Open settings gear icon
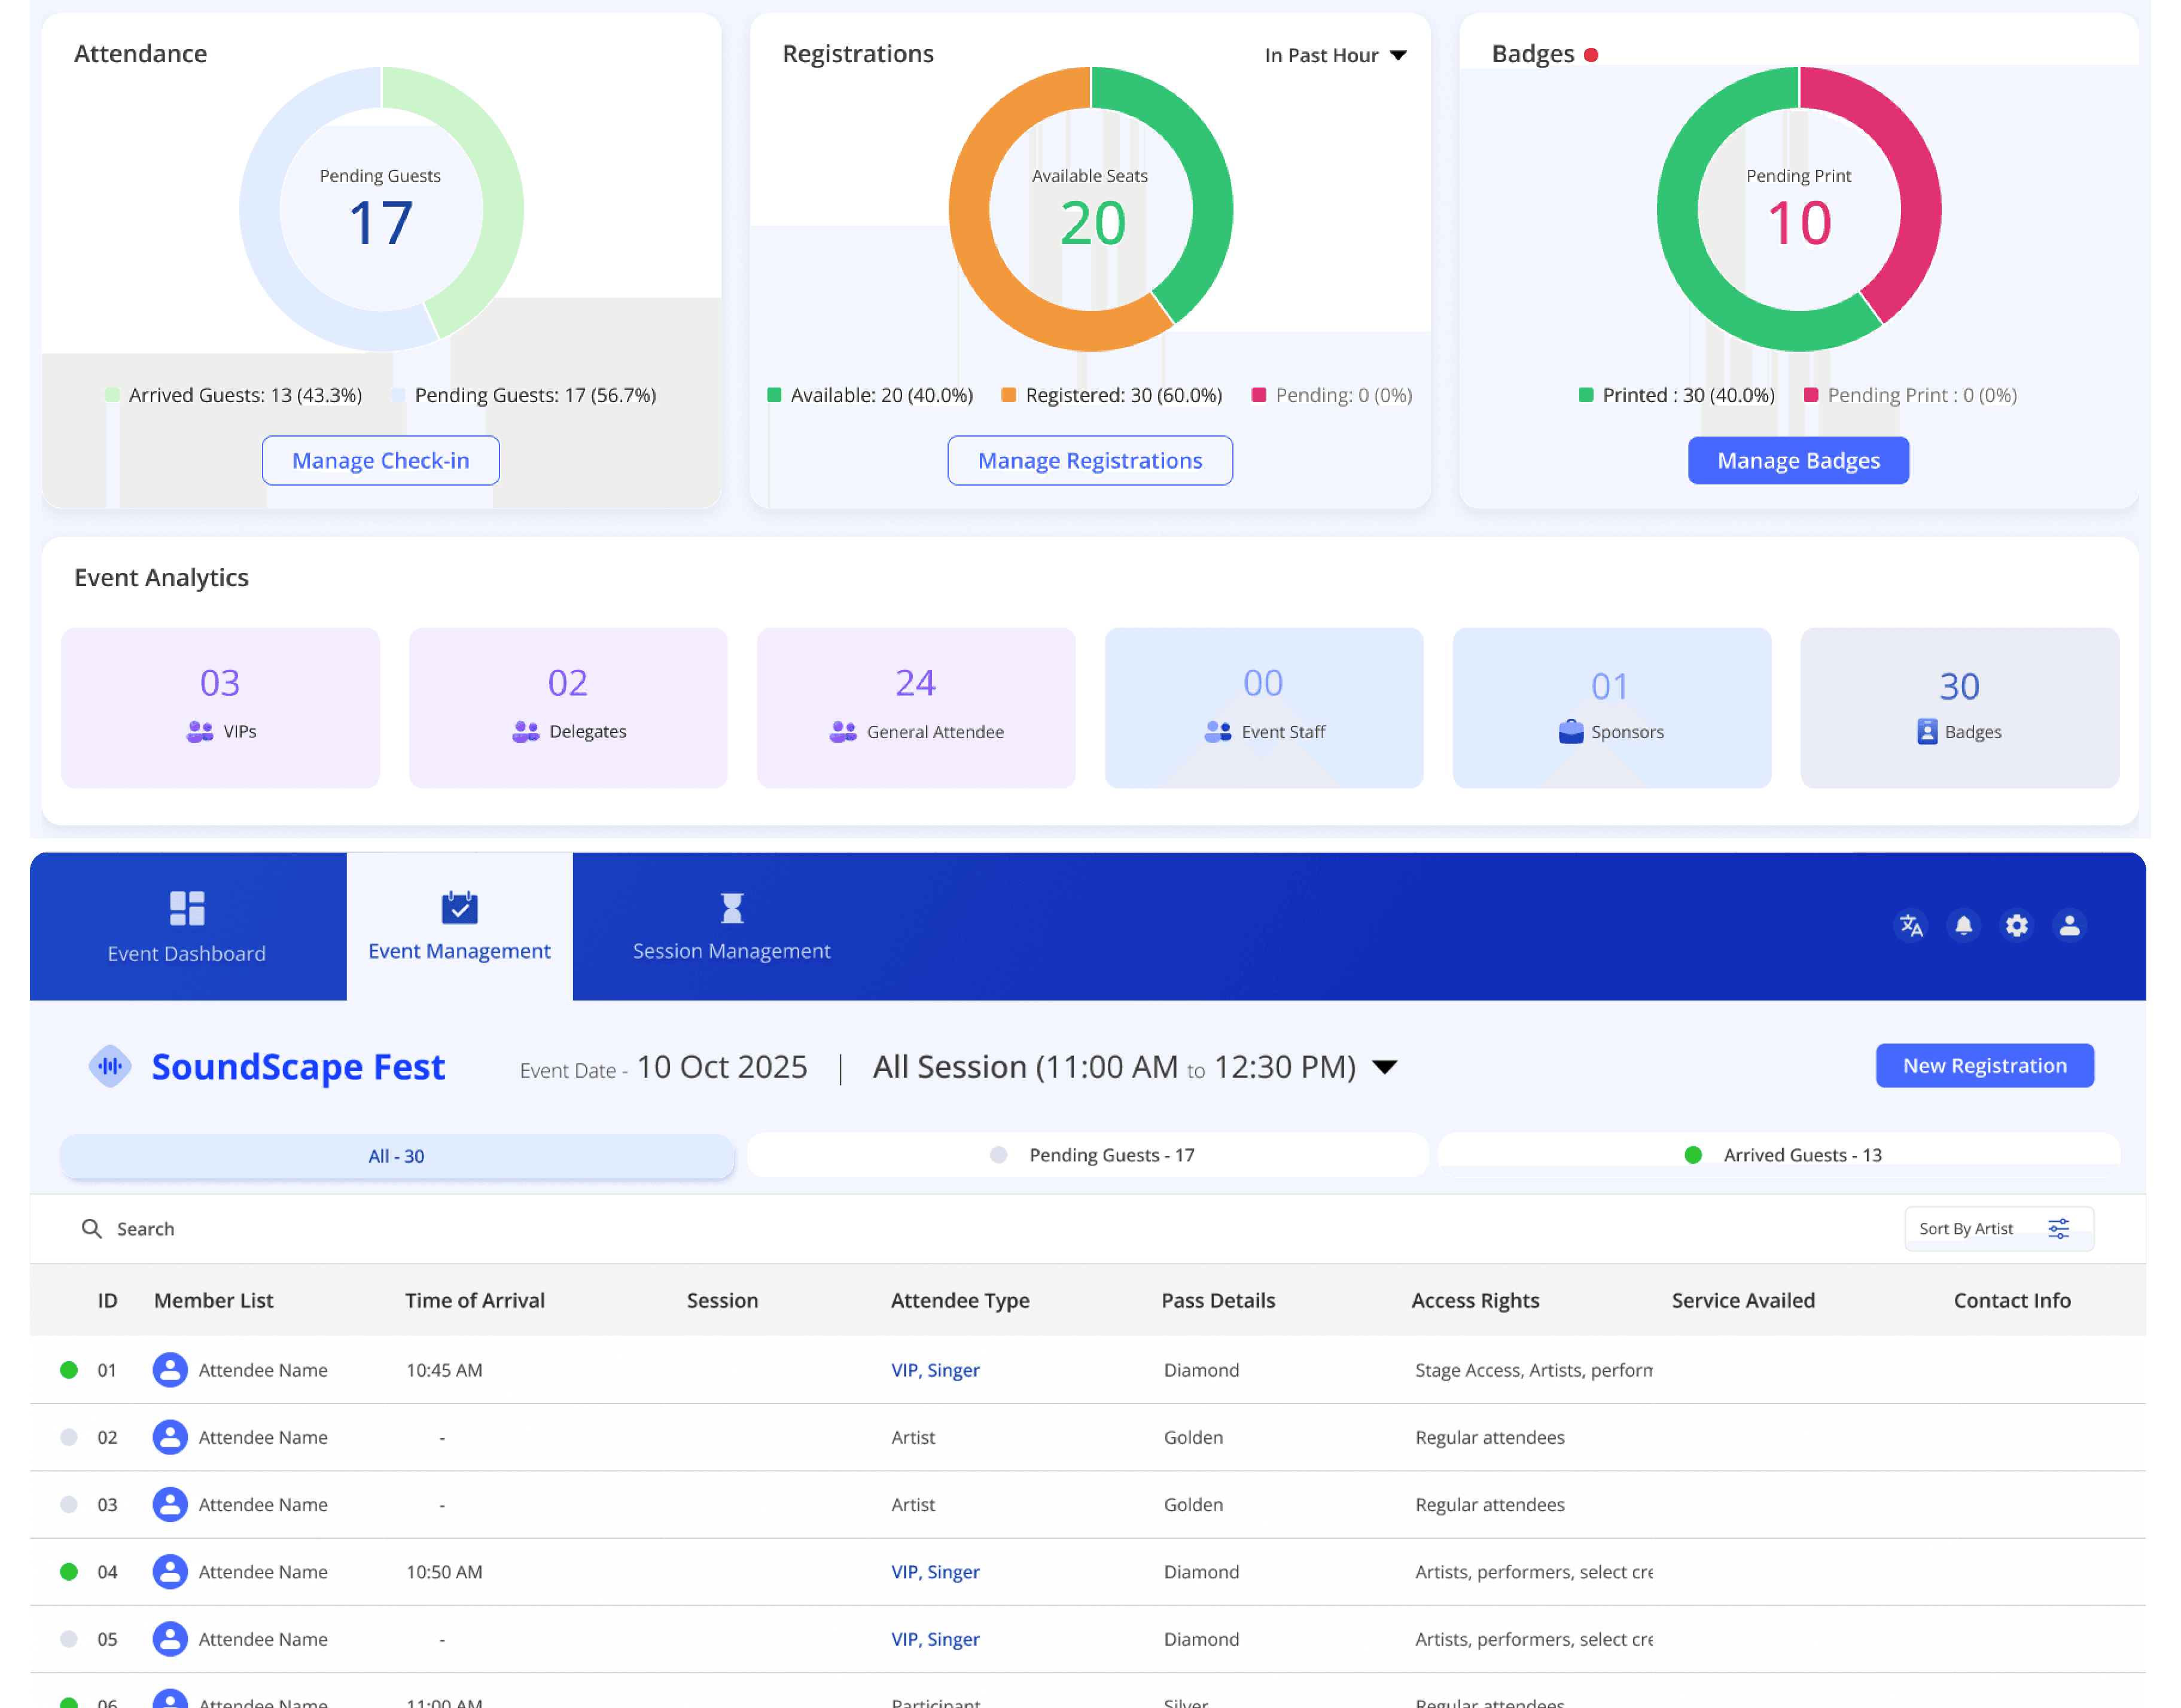 point(2016,926)
